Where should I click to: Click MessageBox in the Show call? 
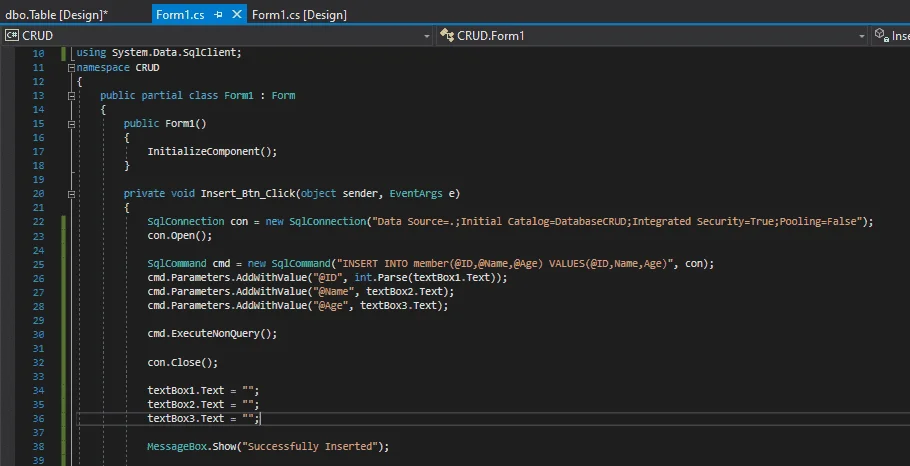point(177,446)
